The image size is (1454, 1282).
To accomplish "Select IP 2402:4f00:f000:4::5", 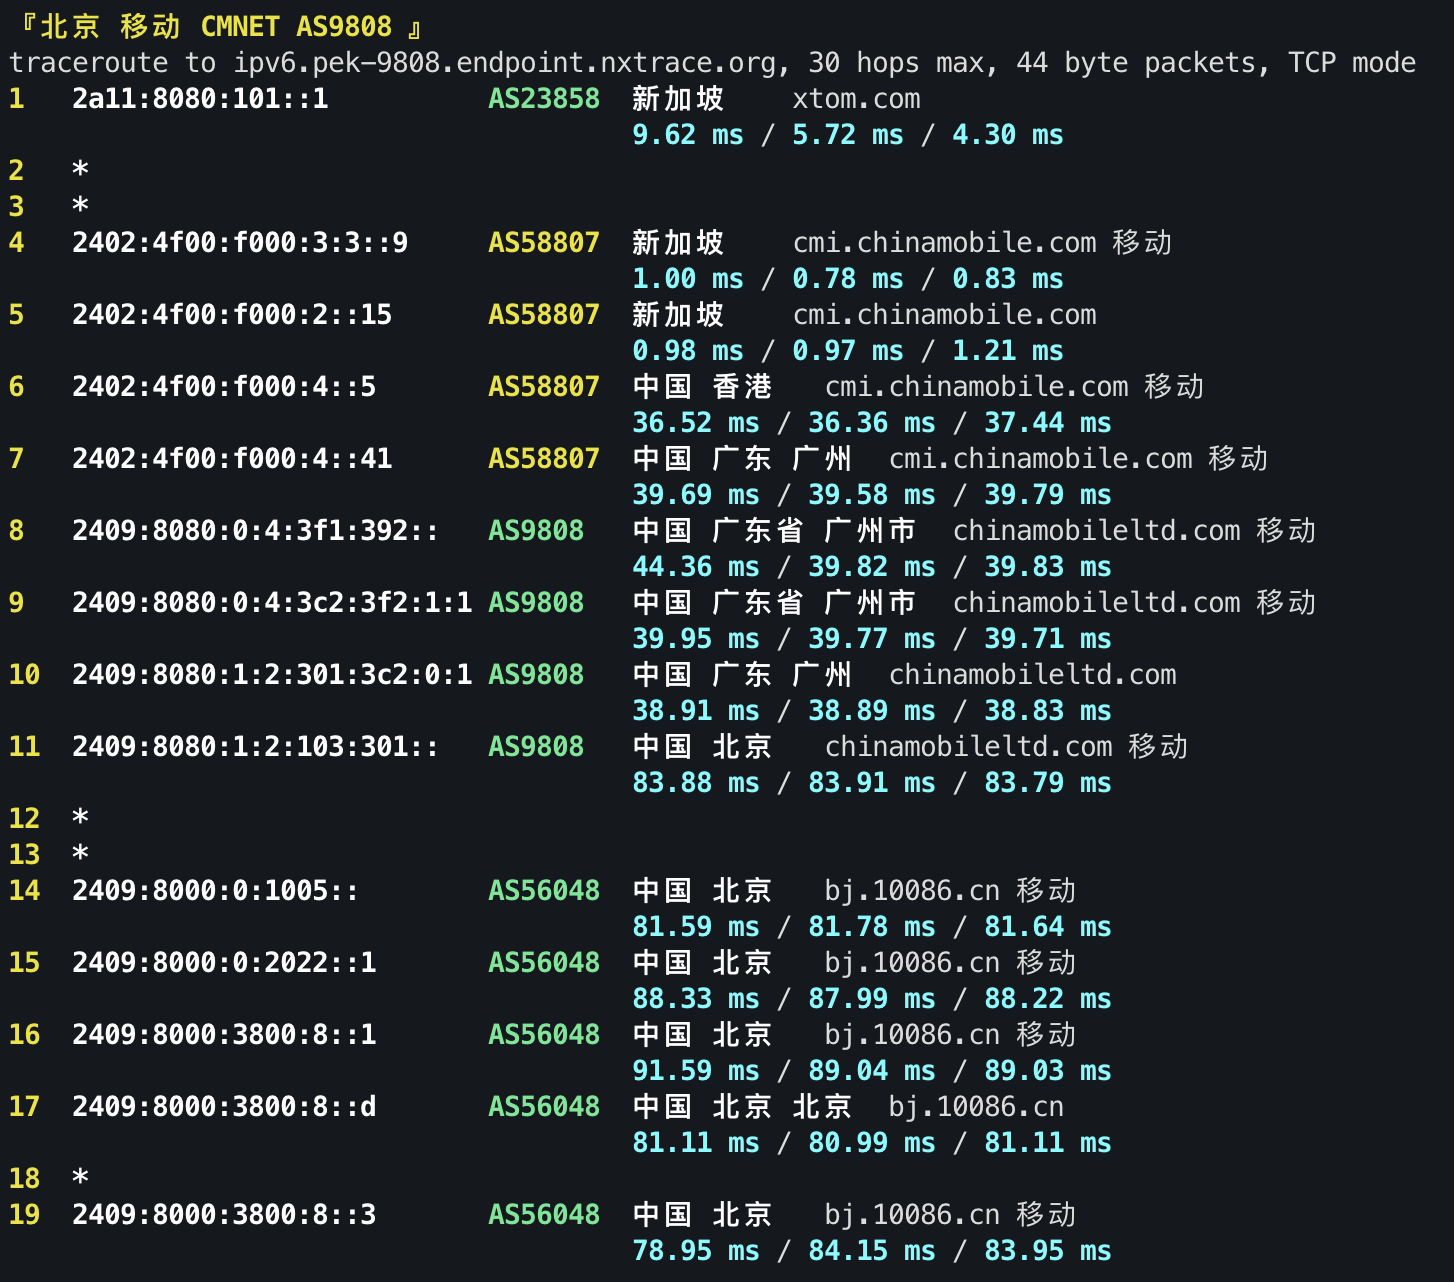I will 224,387.
